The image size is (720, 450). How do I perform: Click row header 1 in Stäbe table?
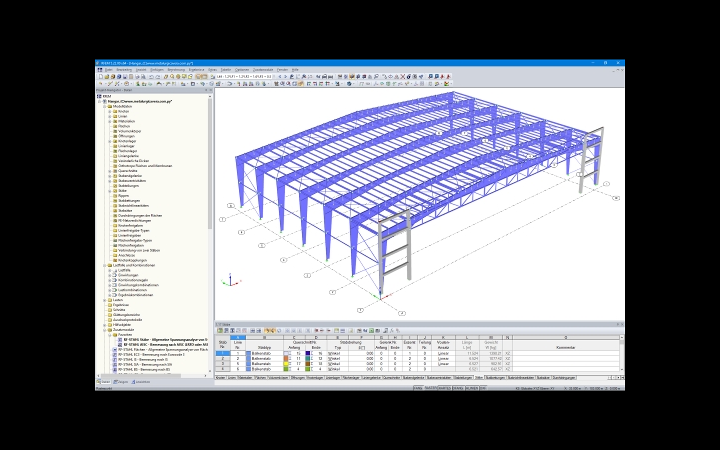coord(223,354)
